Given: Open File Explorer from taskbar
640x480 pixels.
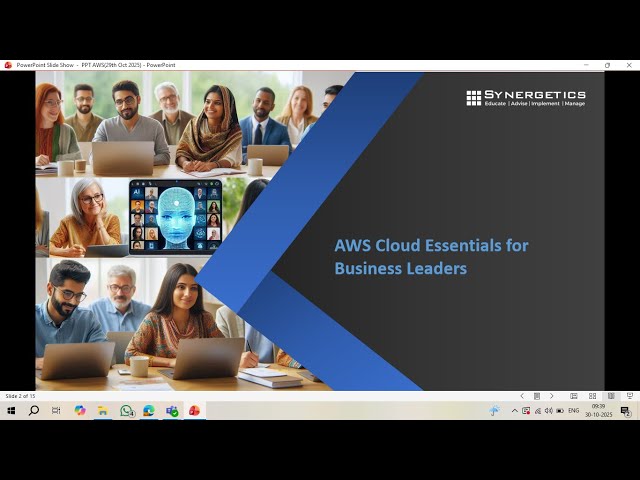Looking at the screenshot, I should coord(102,411).
